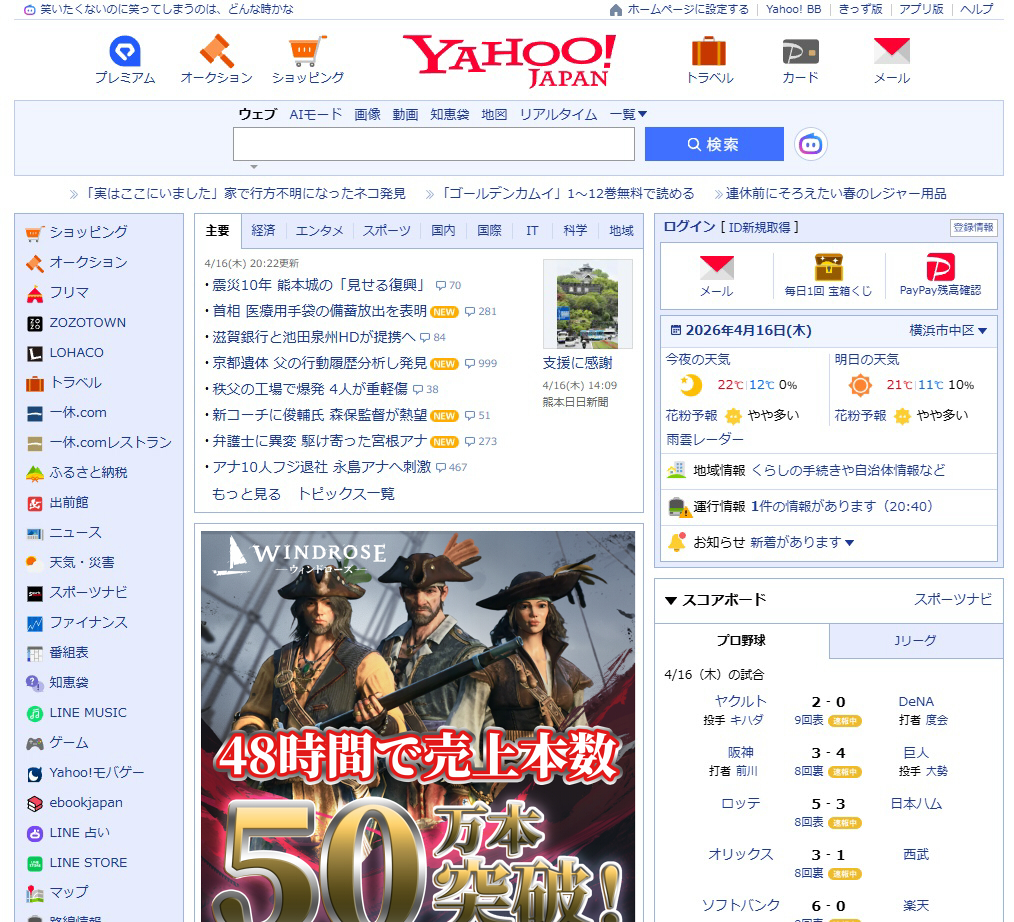Open the daily treasure chest lottery icon

(x=828, y=268)
